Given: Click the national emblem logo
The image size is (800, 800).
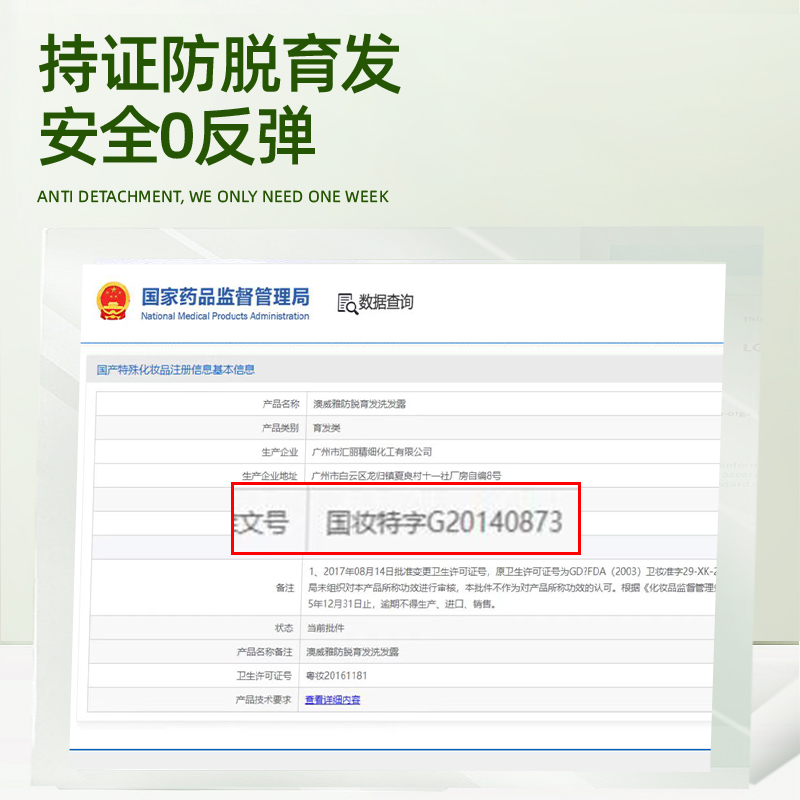Looking at the screenshot, I should pyautogui.click(x=113, y=301).
